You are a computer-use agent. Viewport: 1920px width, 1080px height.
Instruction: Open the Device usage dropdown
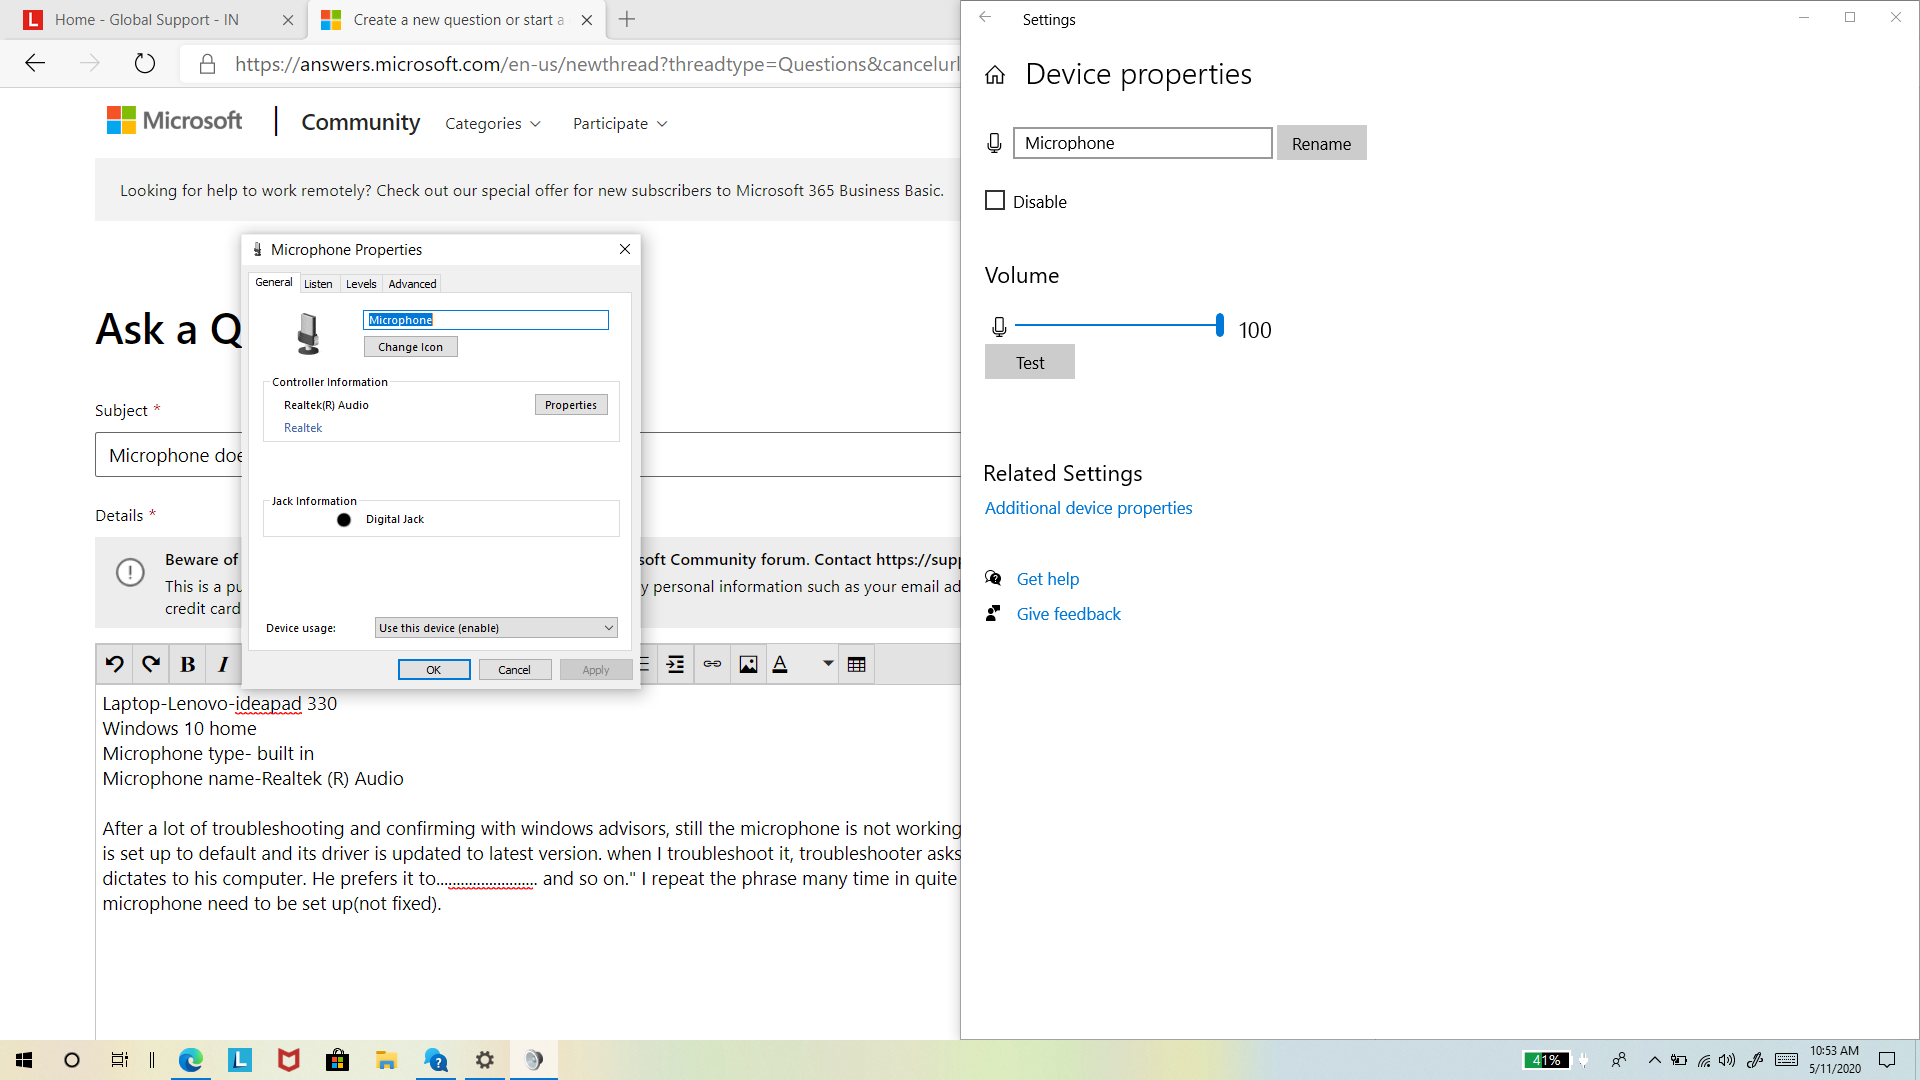tap(496, 628)
